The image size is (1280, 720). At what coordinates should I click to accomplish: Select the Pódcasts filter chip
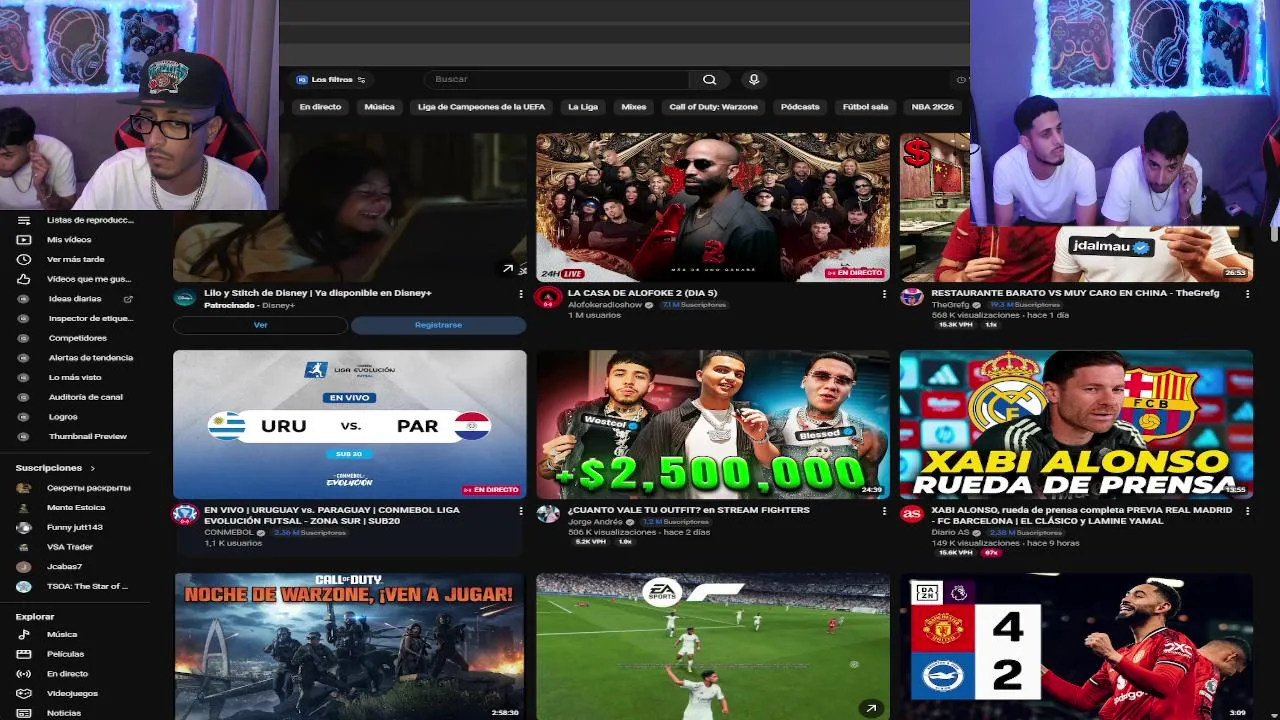point(800,107)
